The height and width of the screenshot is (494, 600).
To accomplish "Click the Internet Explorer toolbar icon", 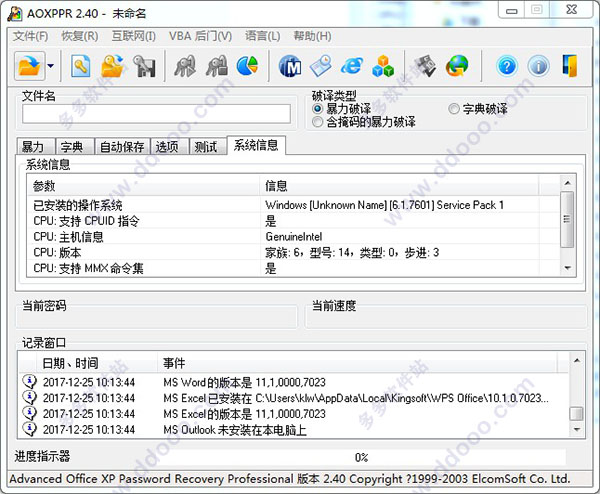I will (352, 66).
